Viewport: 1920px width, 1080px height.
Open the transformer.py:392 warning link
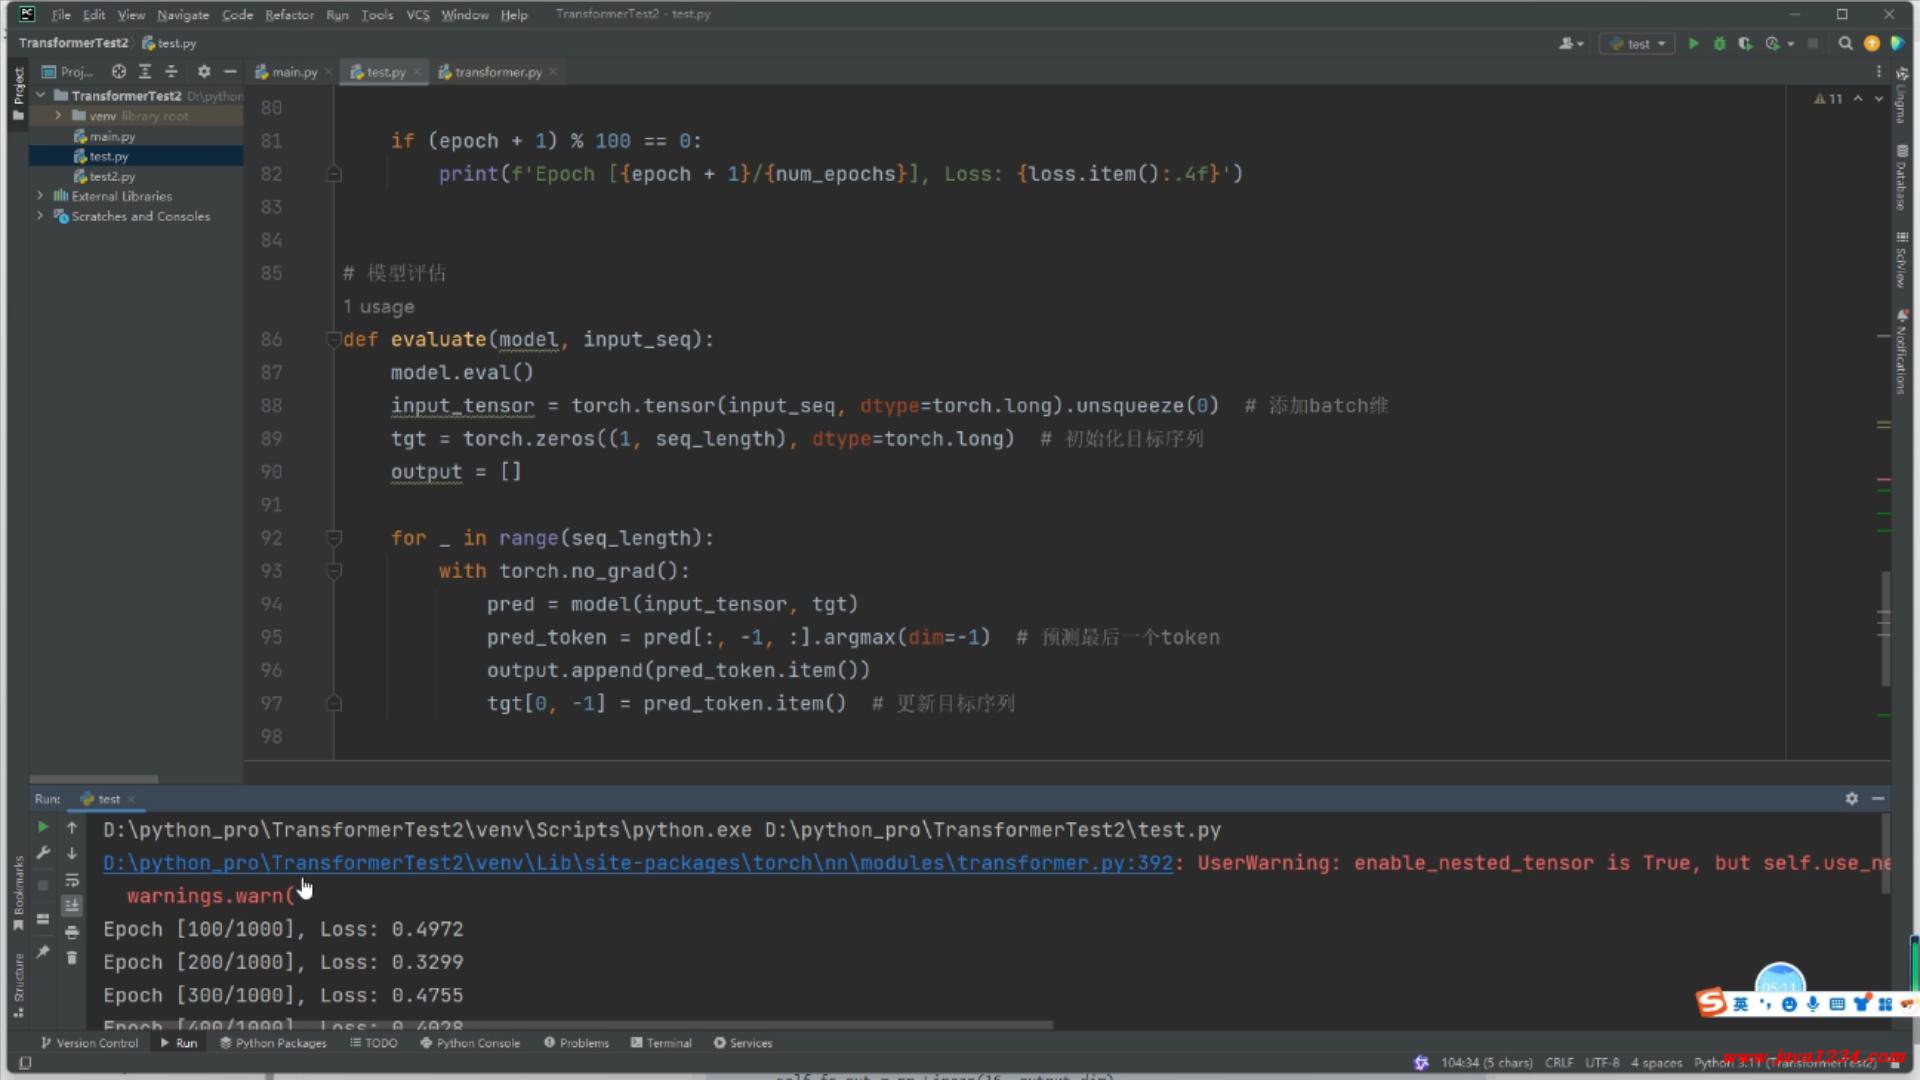pos(637,863)
